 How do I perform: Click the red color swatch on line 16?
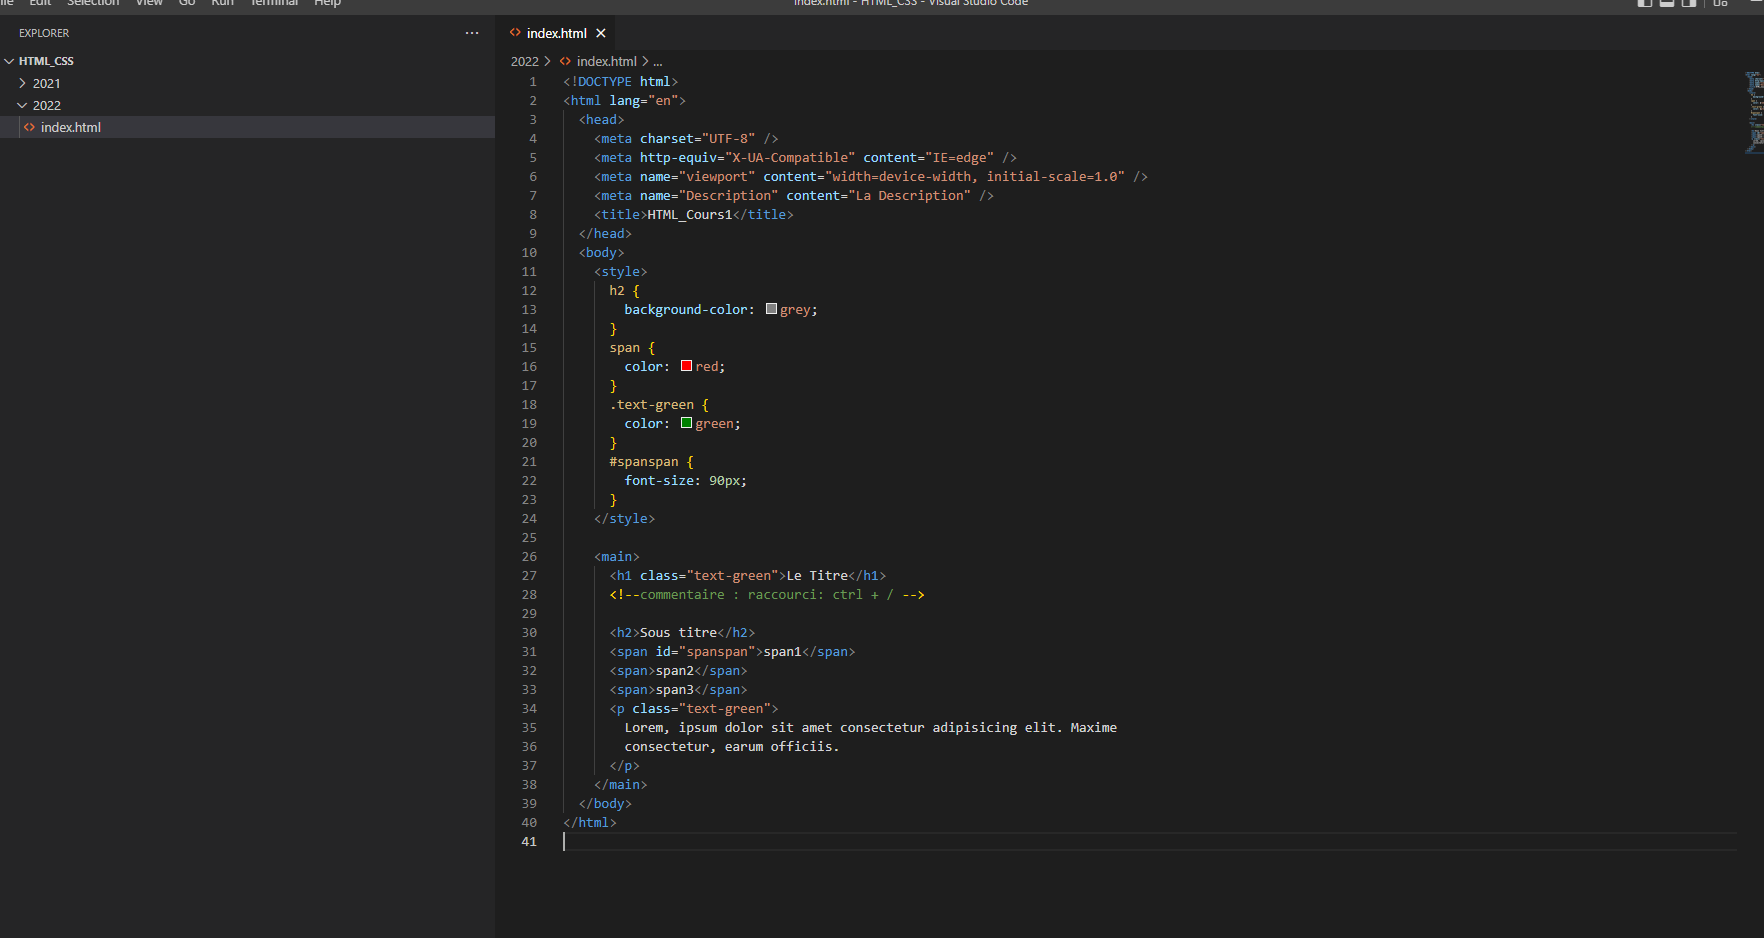coord(686,366)
